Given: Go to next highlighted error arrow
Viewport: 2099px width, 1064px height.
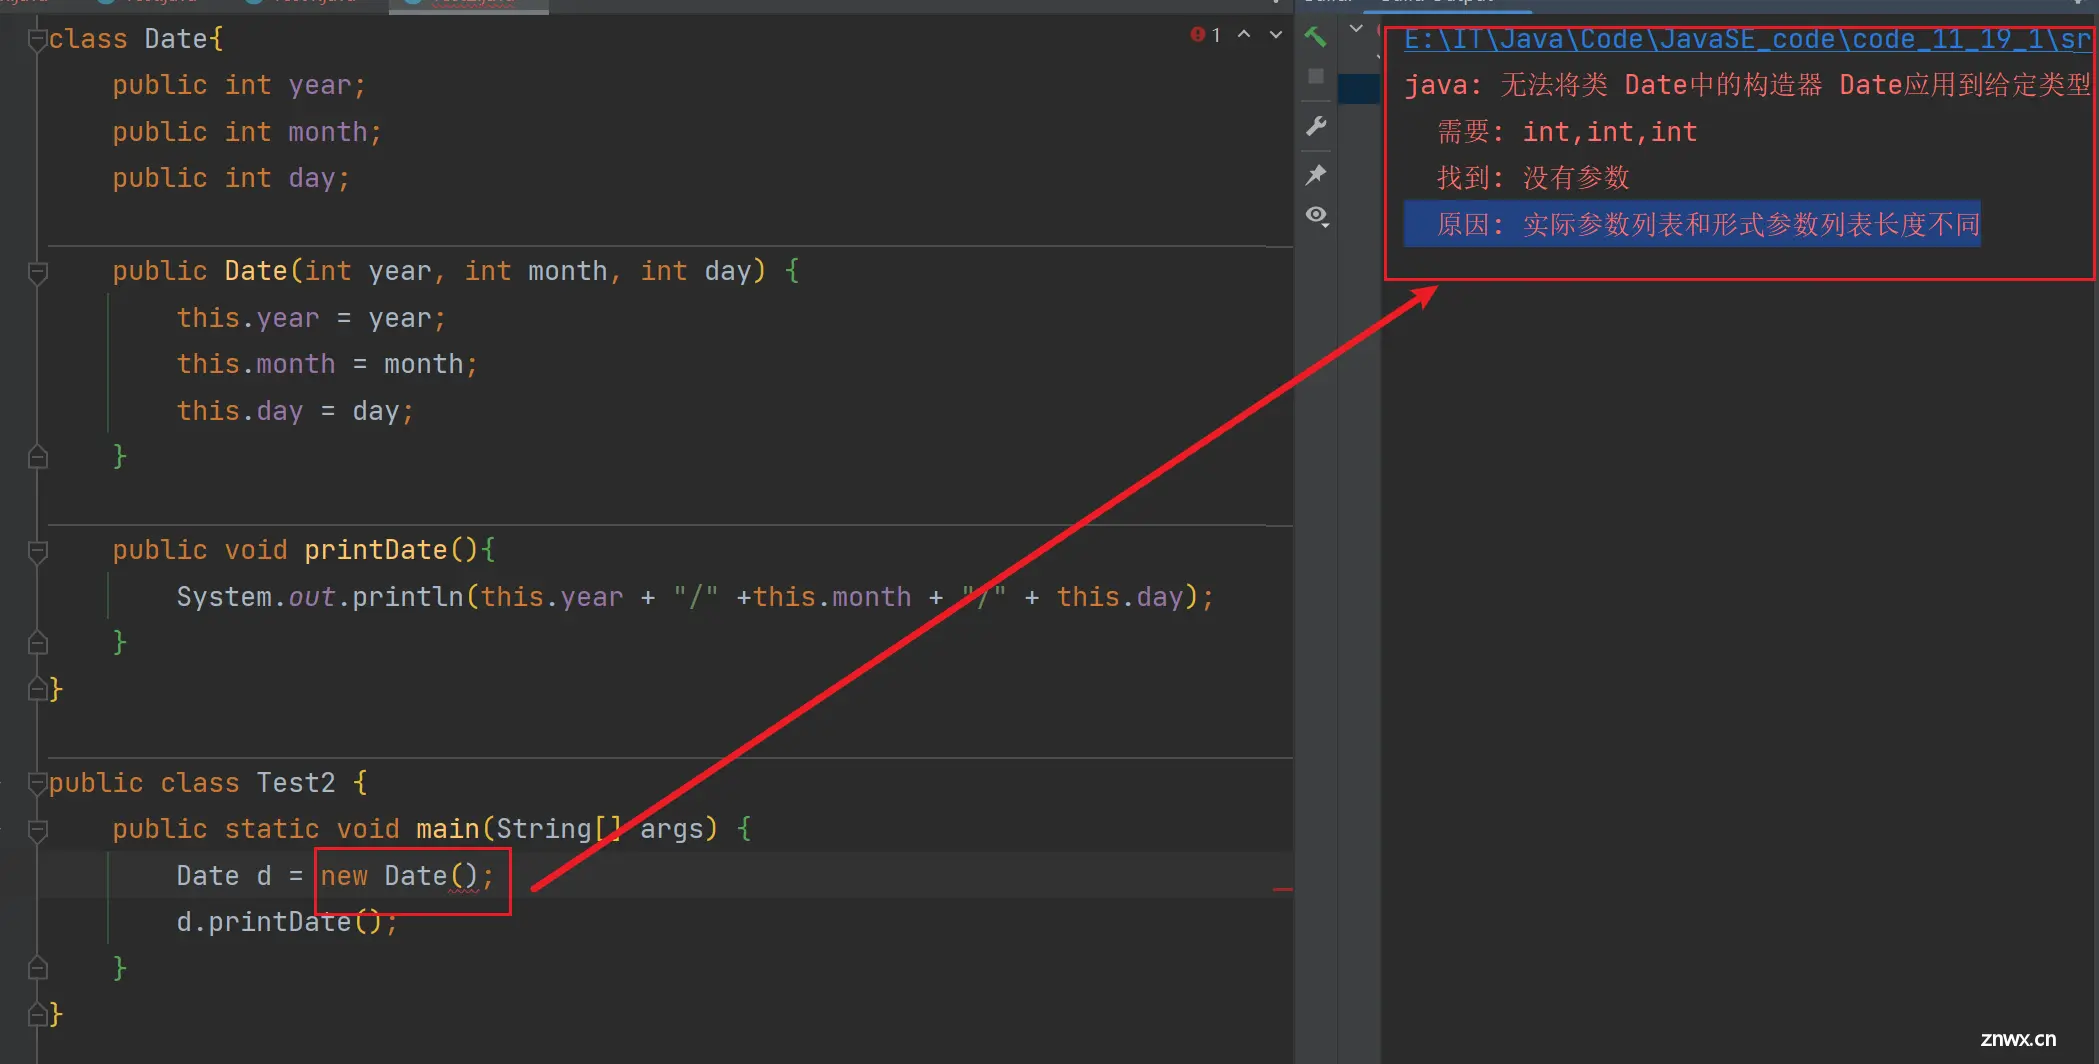Looking at the screenshot, I should [1276, 35].
